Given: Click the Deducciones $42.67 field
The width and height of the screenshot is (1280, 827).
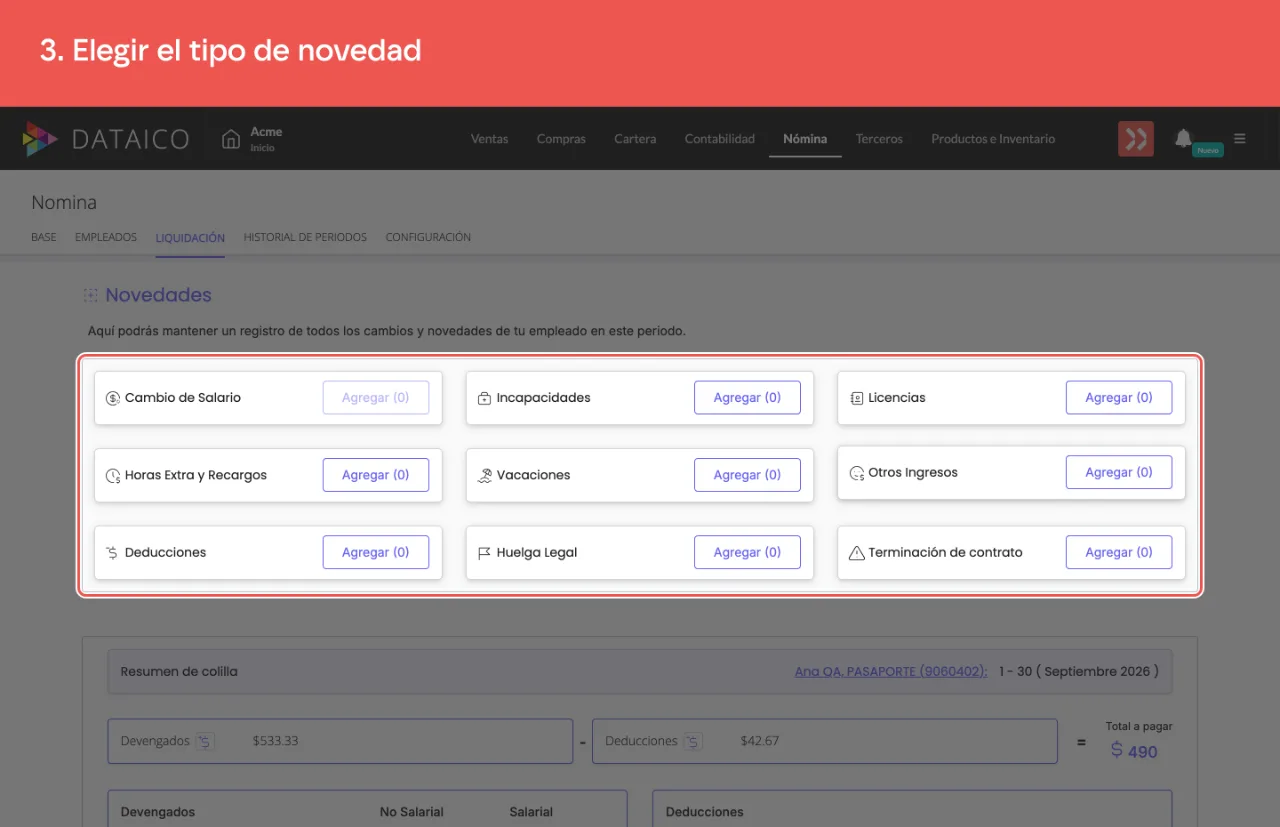Looking at the screenshot, I should pyautogui.click(x=825, y=741).
